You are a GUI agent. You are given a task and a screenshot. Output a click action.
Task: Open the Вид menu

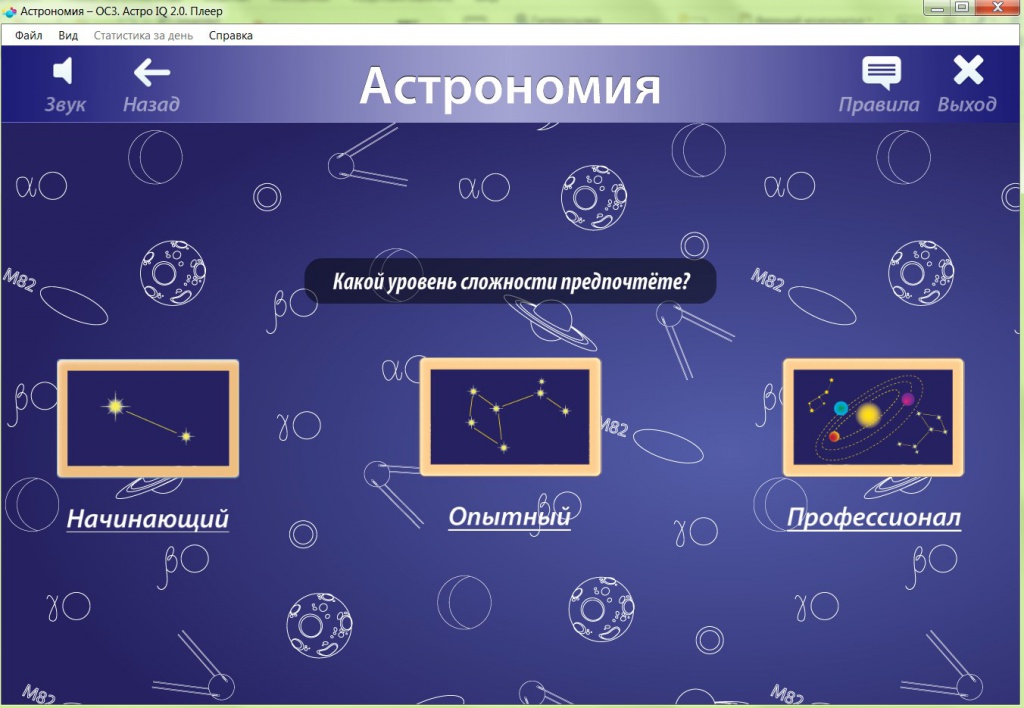[68, 35]
